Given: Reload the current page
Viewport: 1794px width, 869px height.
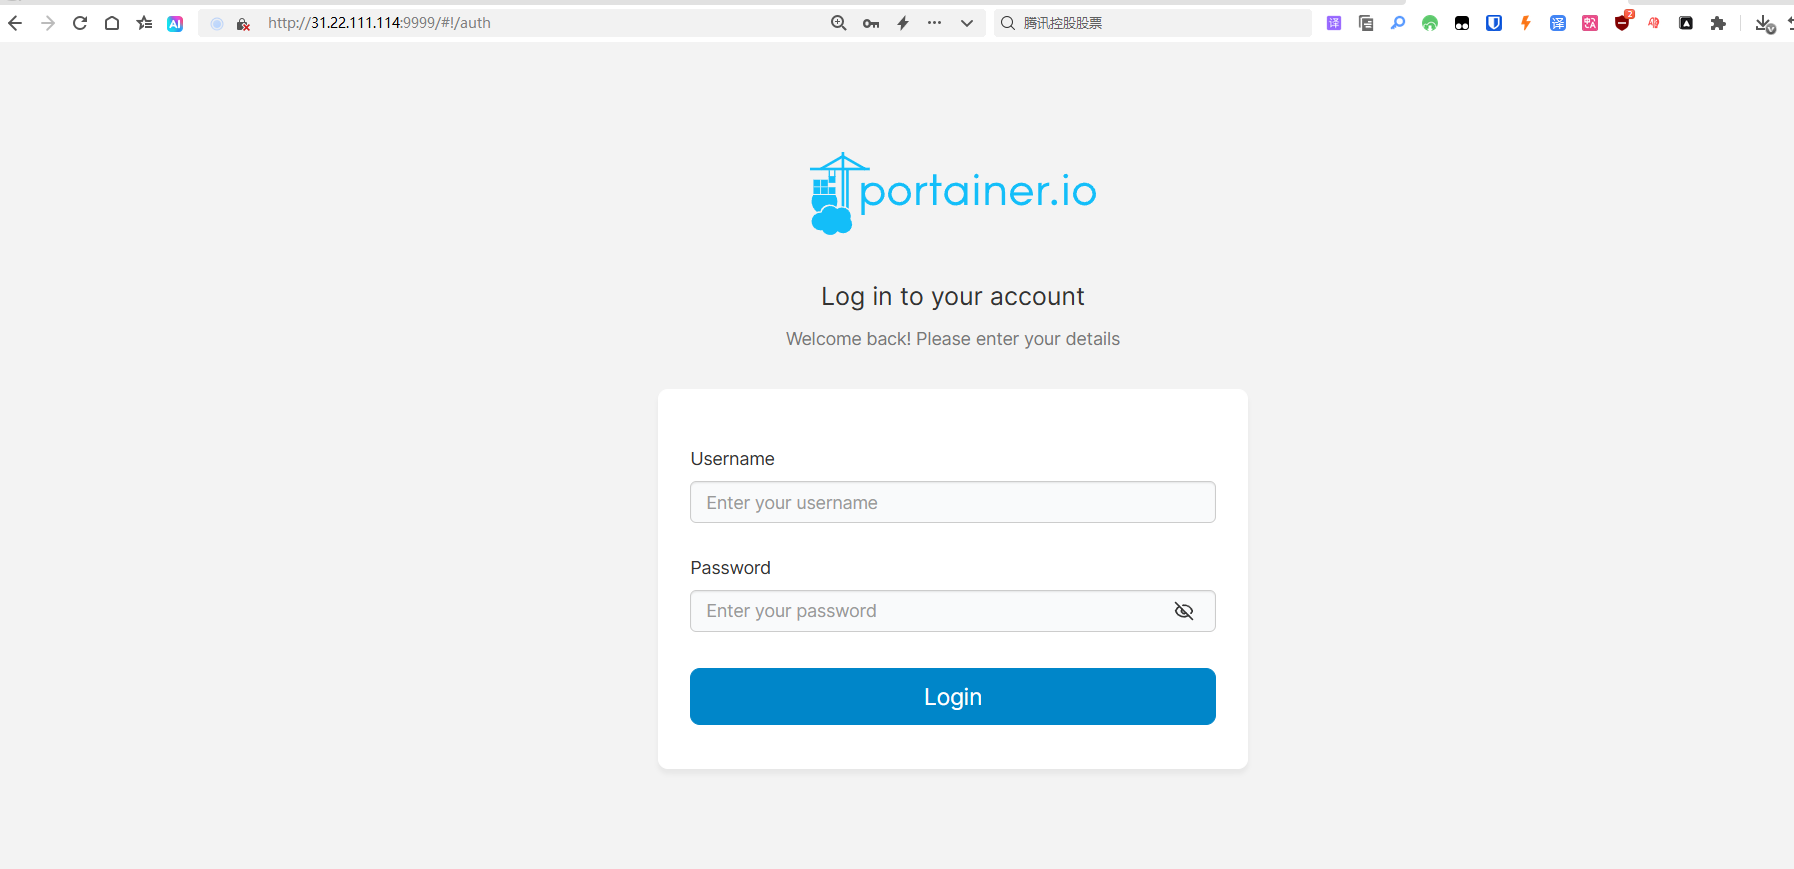Looking at the screenshot, I should (80, 23).
